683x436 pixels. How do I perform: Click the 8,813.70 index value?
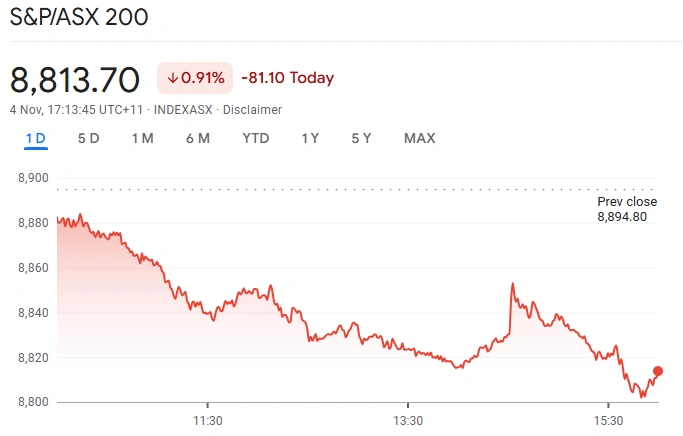coord(77,78)
